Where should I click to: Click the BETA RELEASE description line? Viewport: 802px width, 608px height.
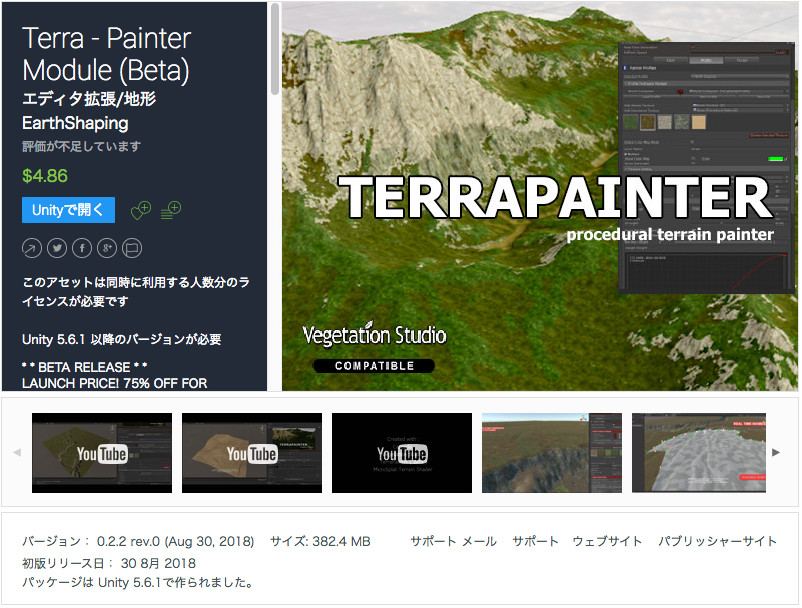(x=85, y=367)
